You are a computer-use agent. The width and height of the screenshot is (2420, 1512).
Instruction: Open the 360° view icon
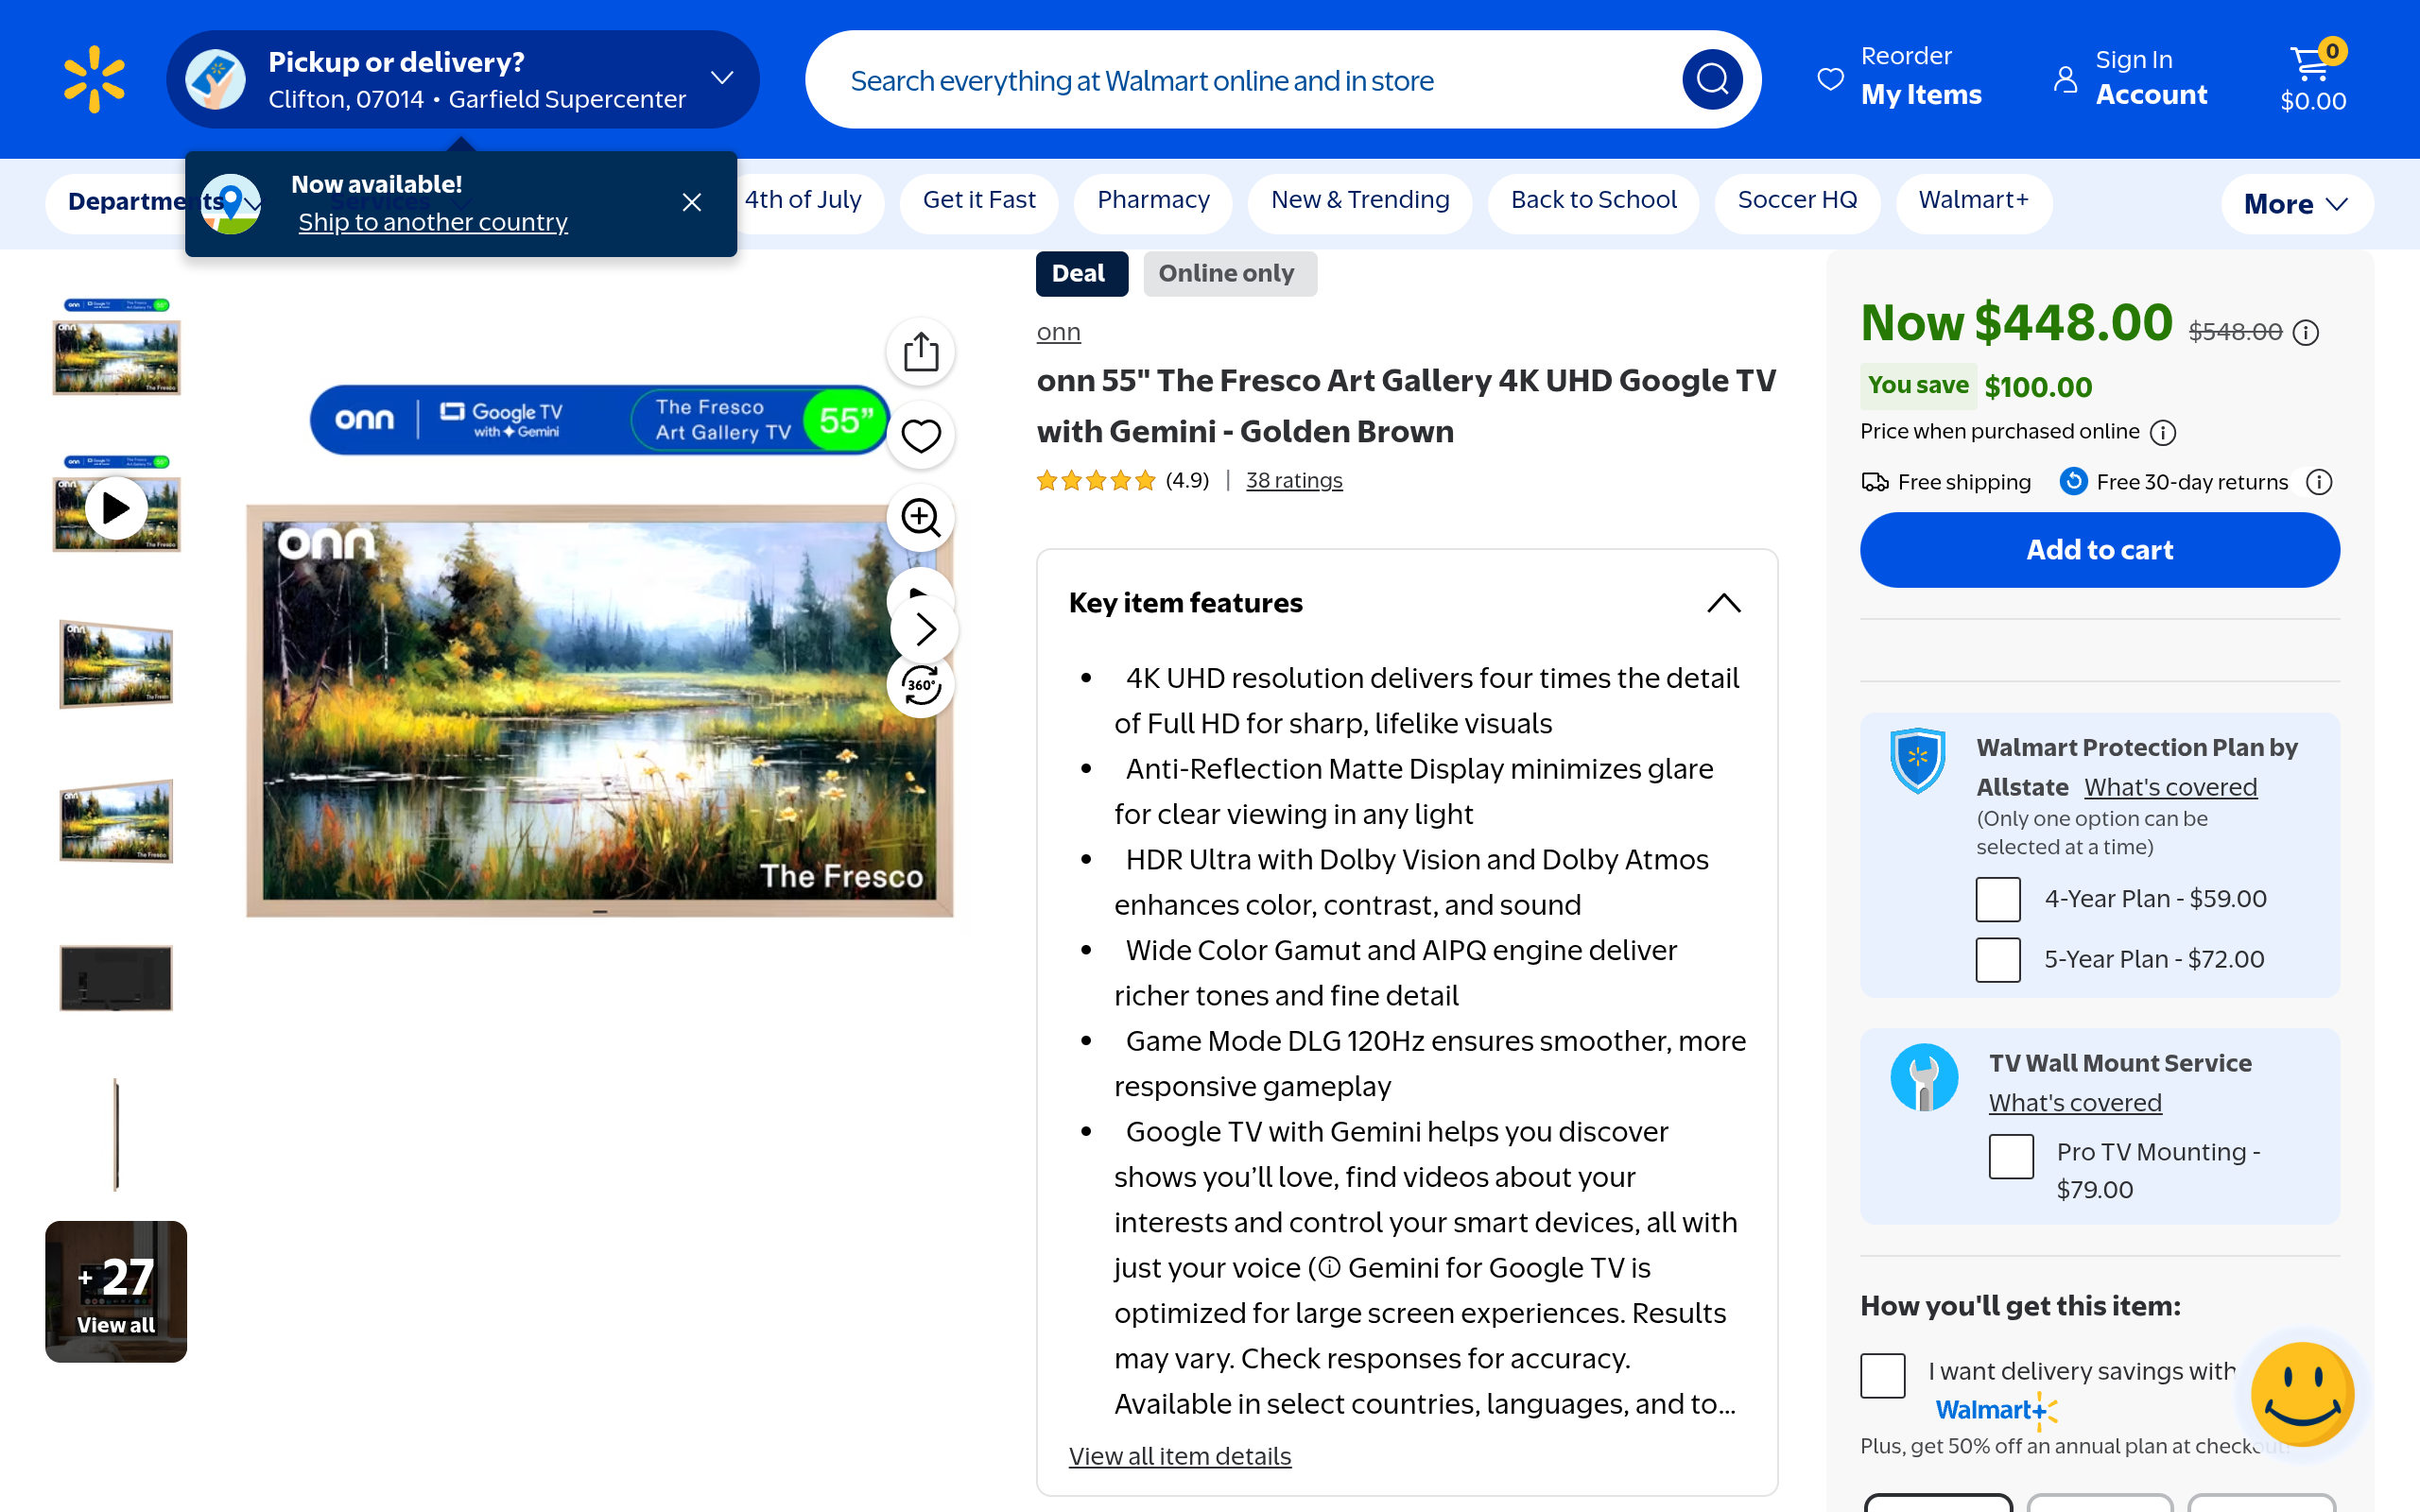coord(921,685)
